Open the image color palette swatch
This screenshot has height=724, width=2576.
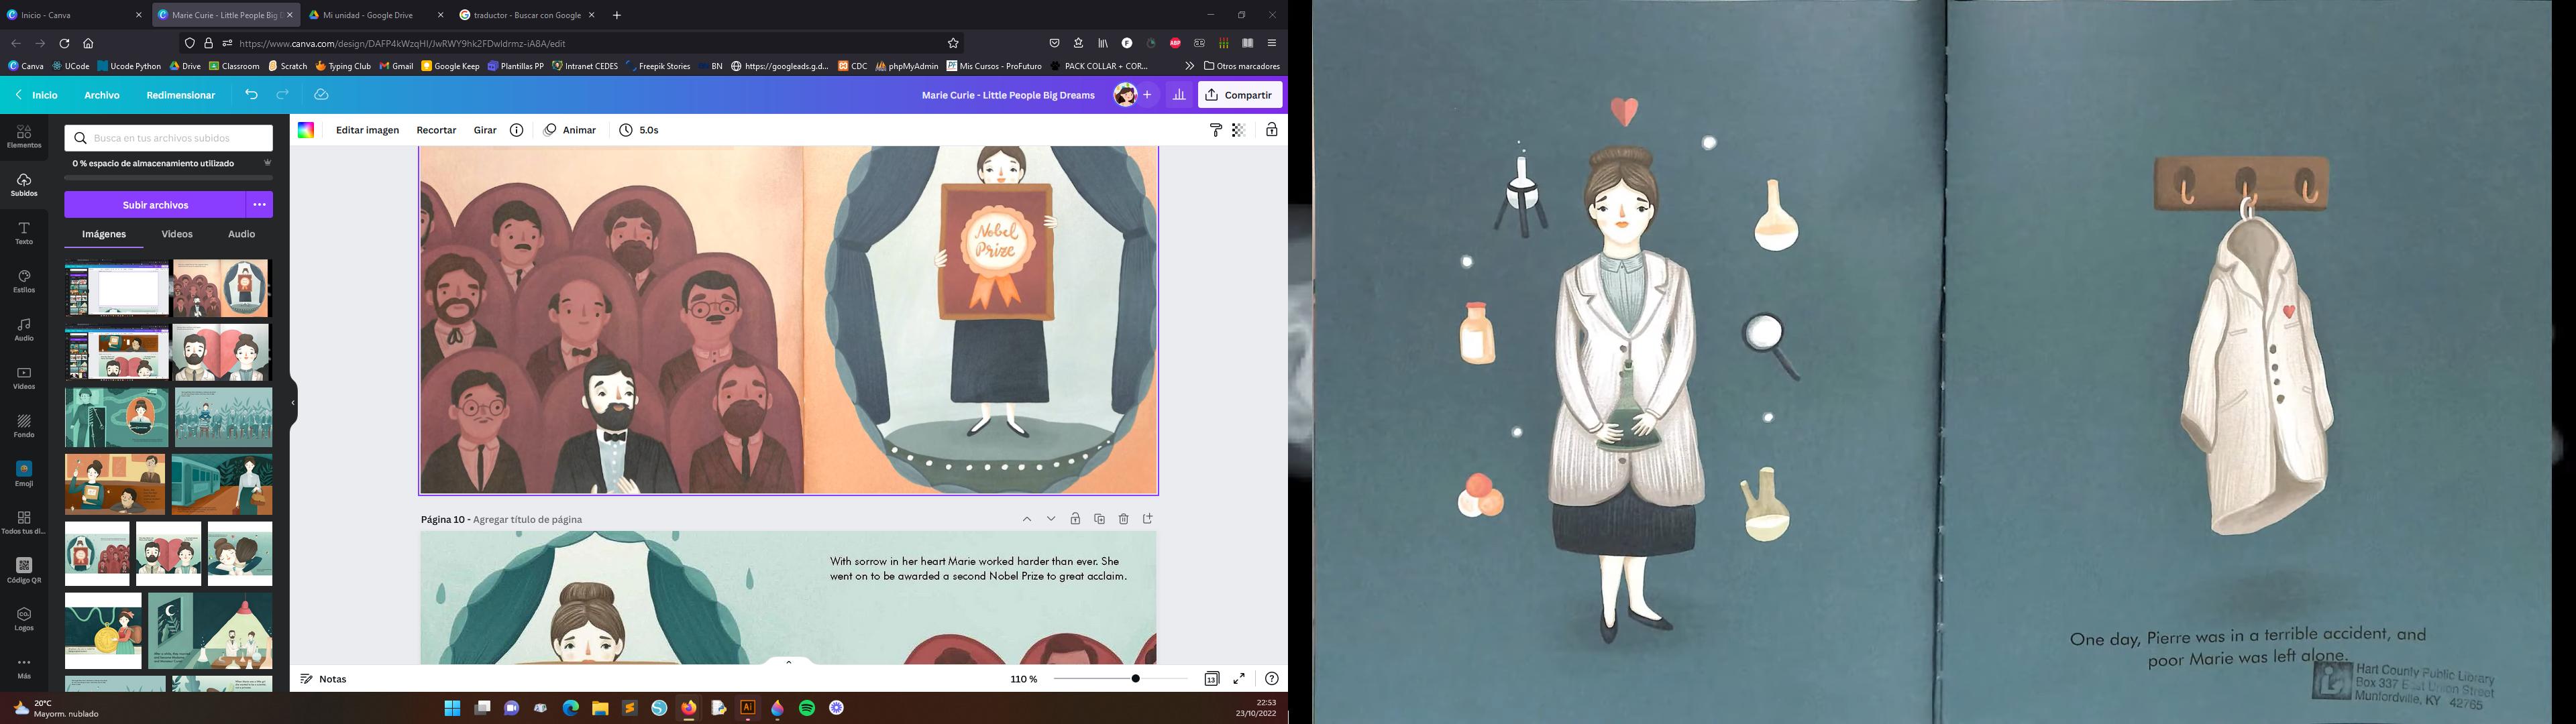(x=306, y=130)
